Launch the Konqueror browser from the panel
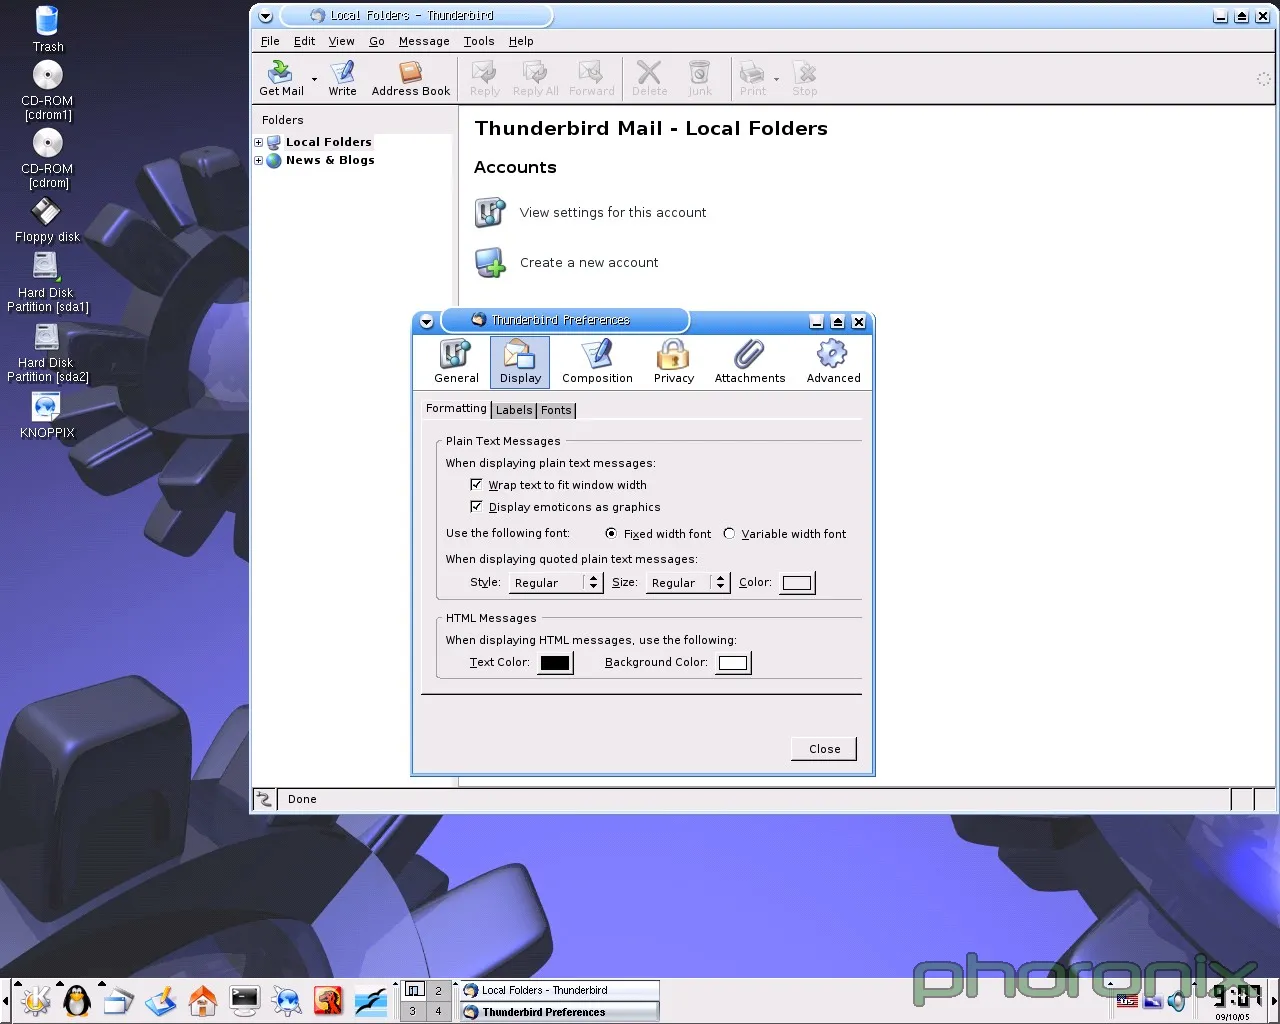 (287, 1000)
